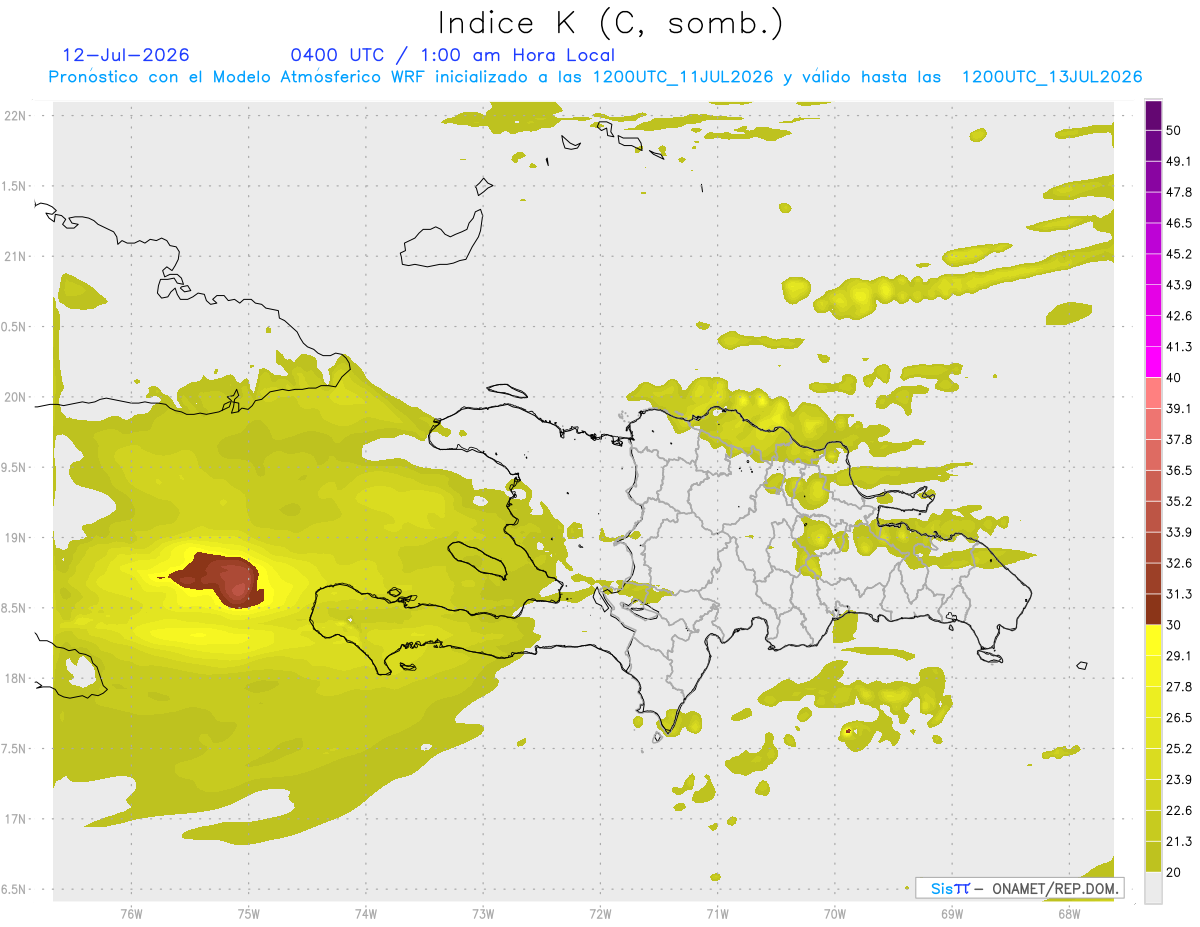Click the '76W' longitude label

131,914
